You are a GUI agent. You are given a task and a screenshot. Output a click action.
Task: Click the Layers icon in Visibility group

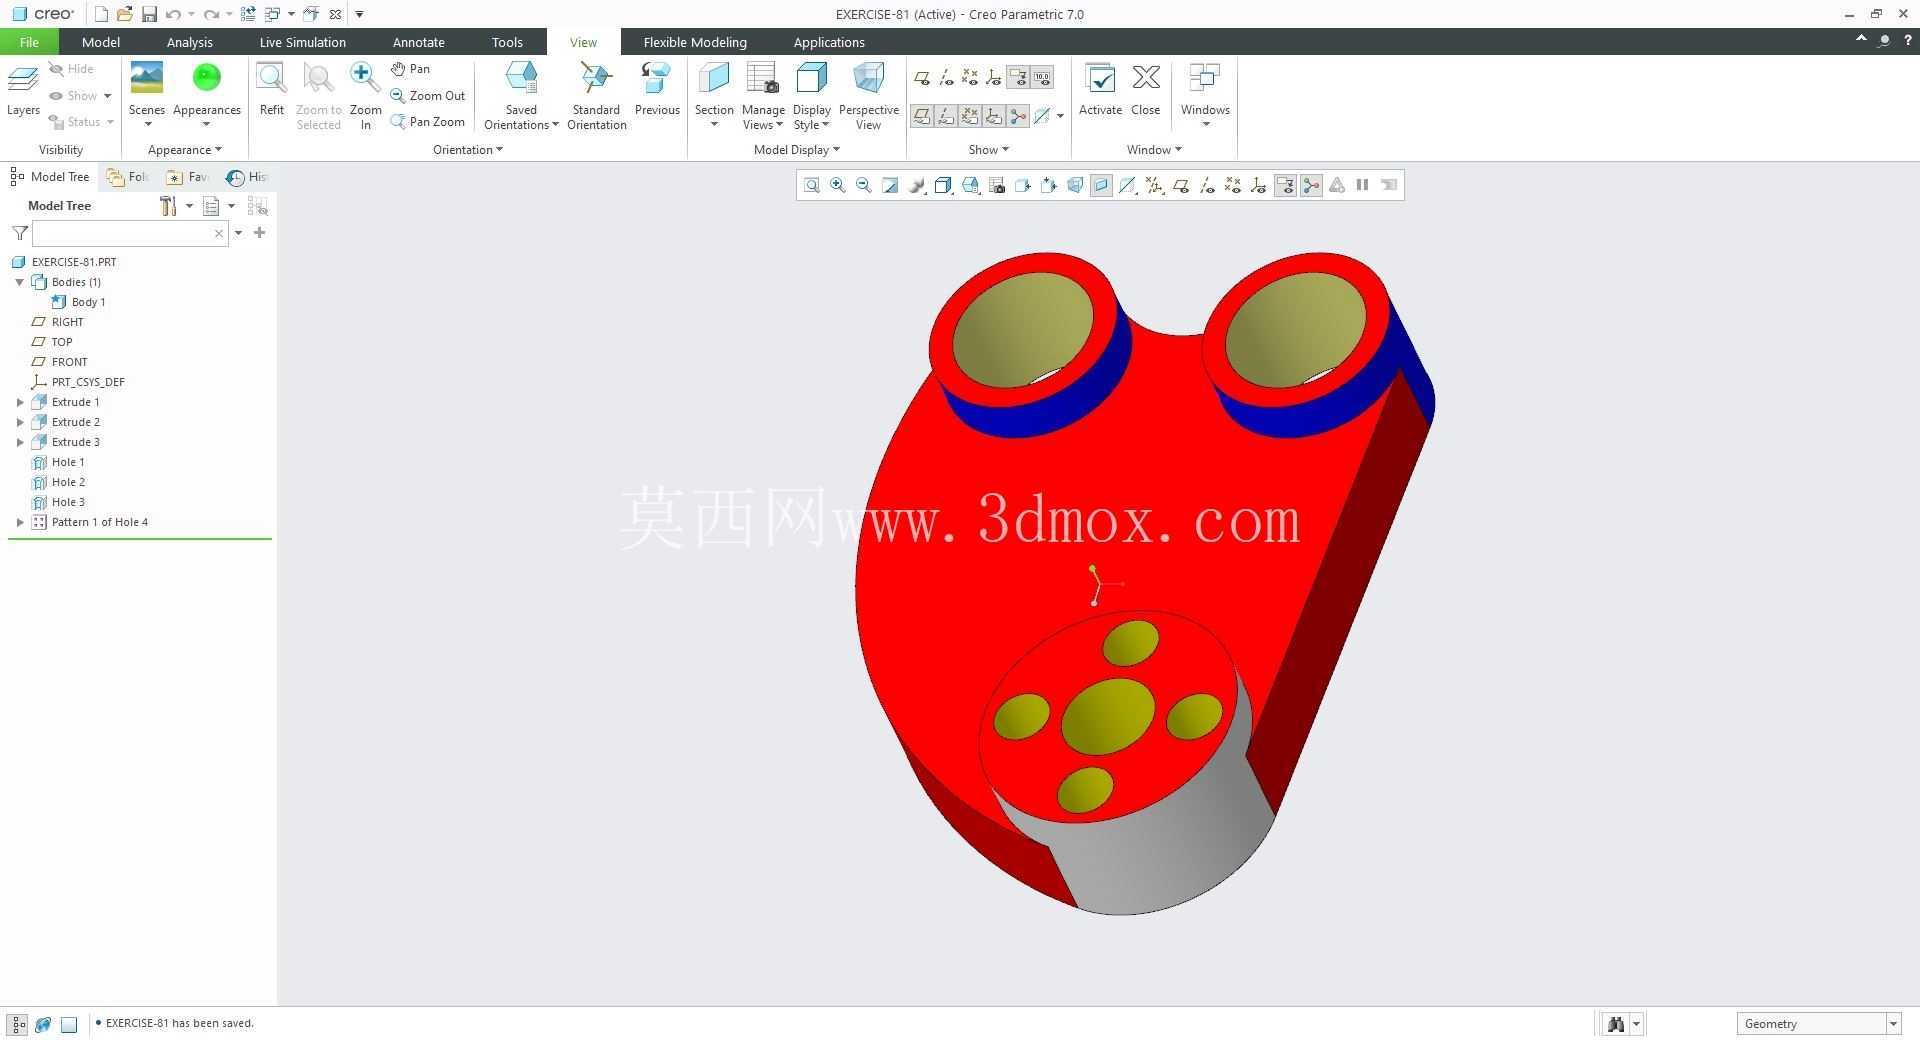point(23,78)
